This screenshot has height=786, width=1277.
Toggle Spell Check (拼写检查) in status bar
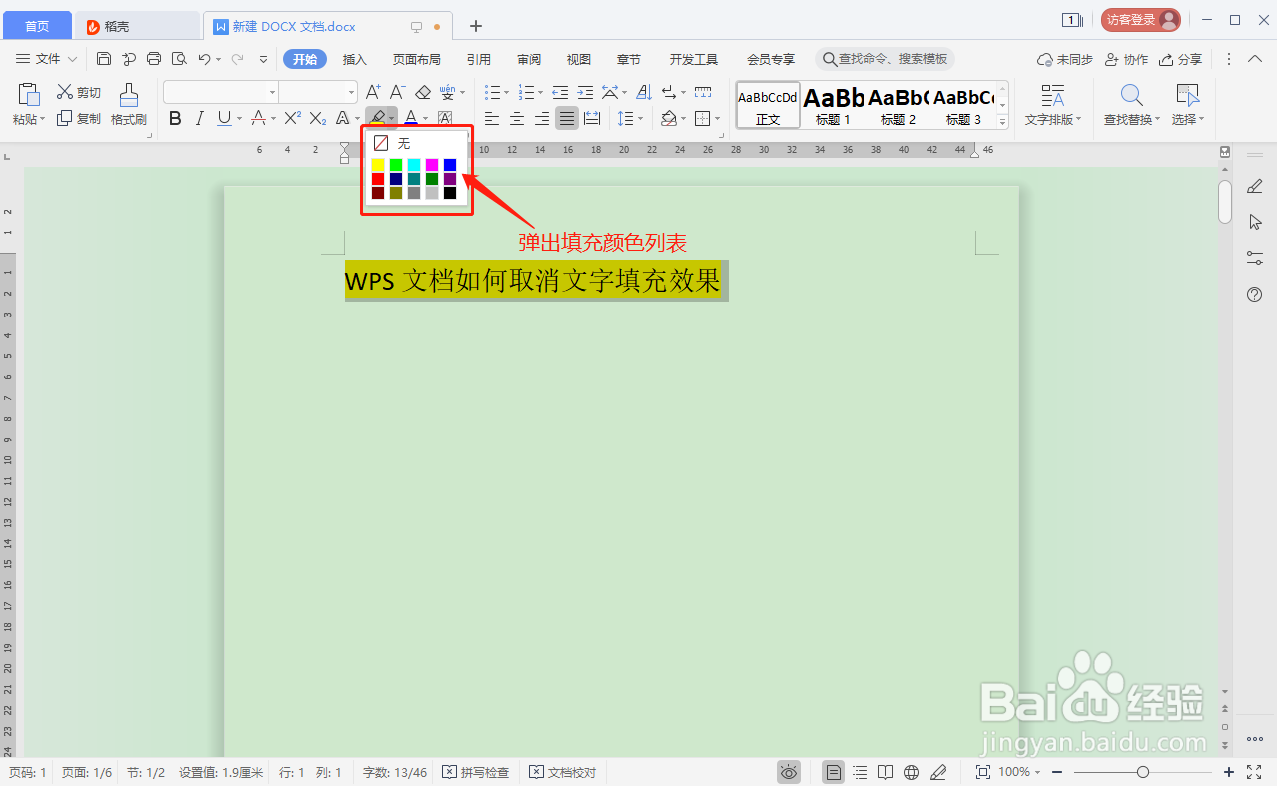tap(476, 772)
